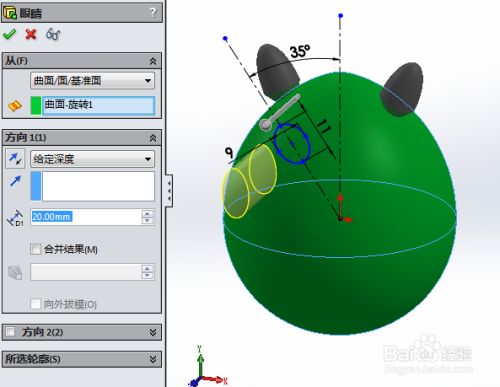The image size is (500, 387).
Task: Confirm the feature with the green checkmark
Action: (x=9, y=34)
